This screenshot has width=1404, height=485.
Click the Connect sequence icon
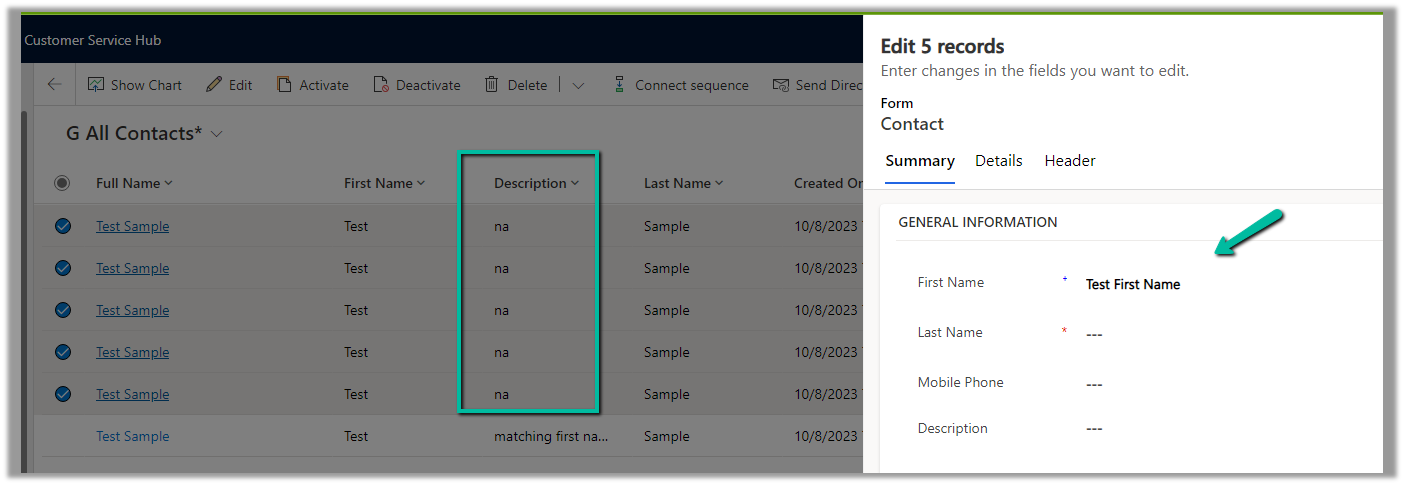619,85
